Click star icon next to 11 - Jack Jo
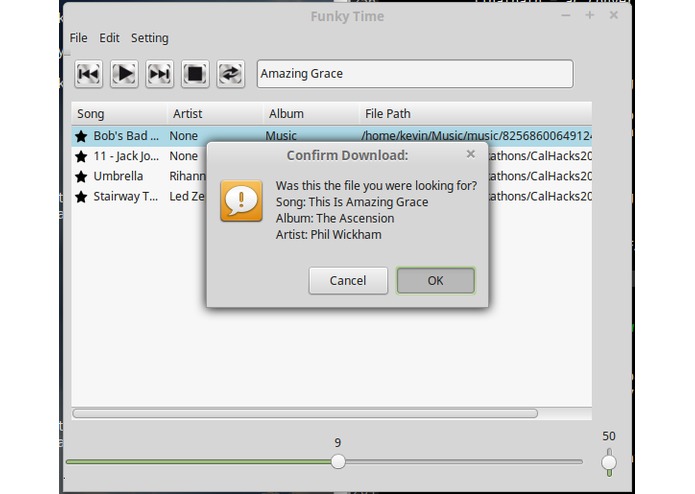695x494 pixels. coord(81,156)
